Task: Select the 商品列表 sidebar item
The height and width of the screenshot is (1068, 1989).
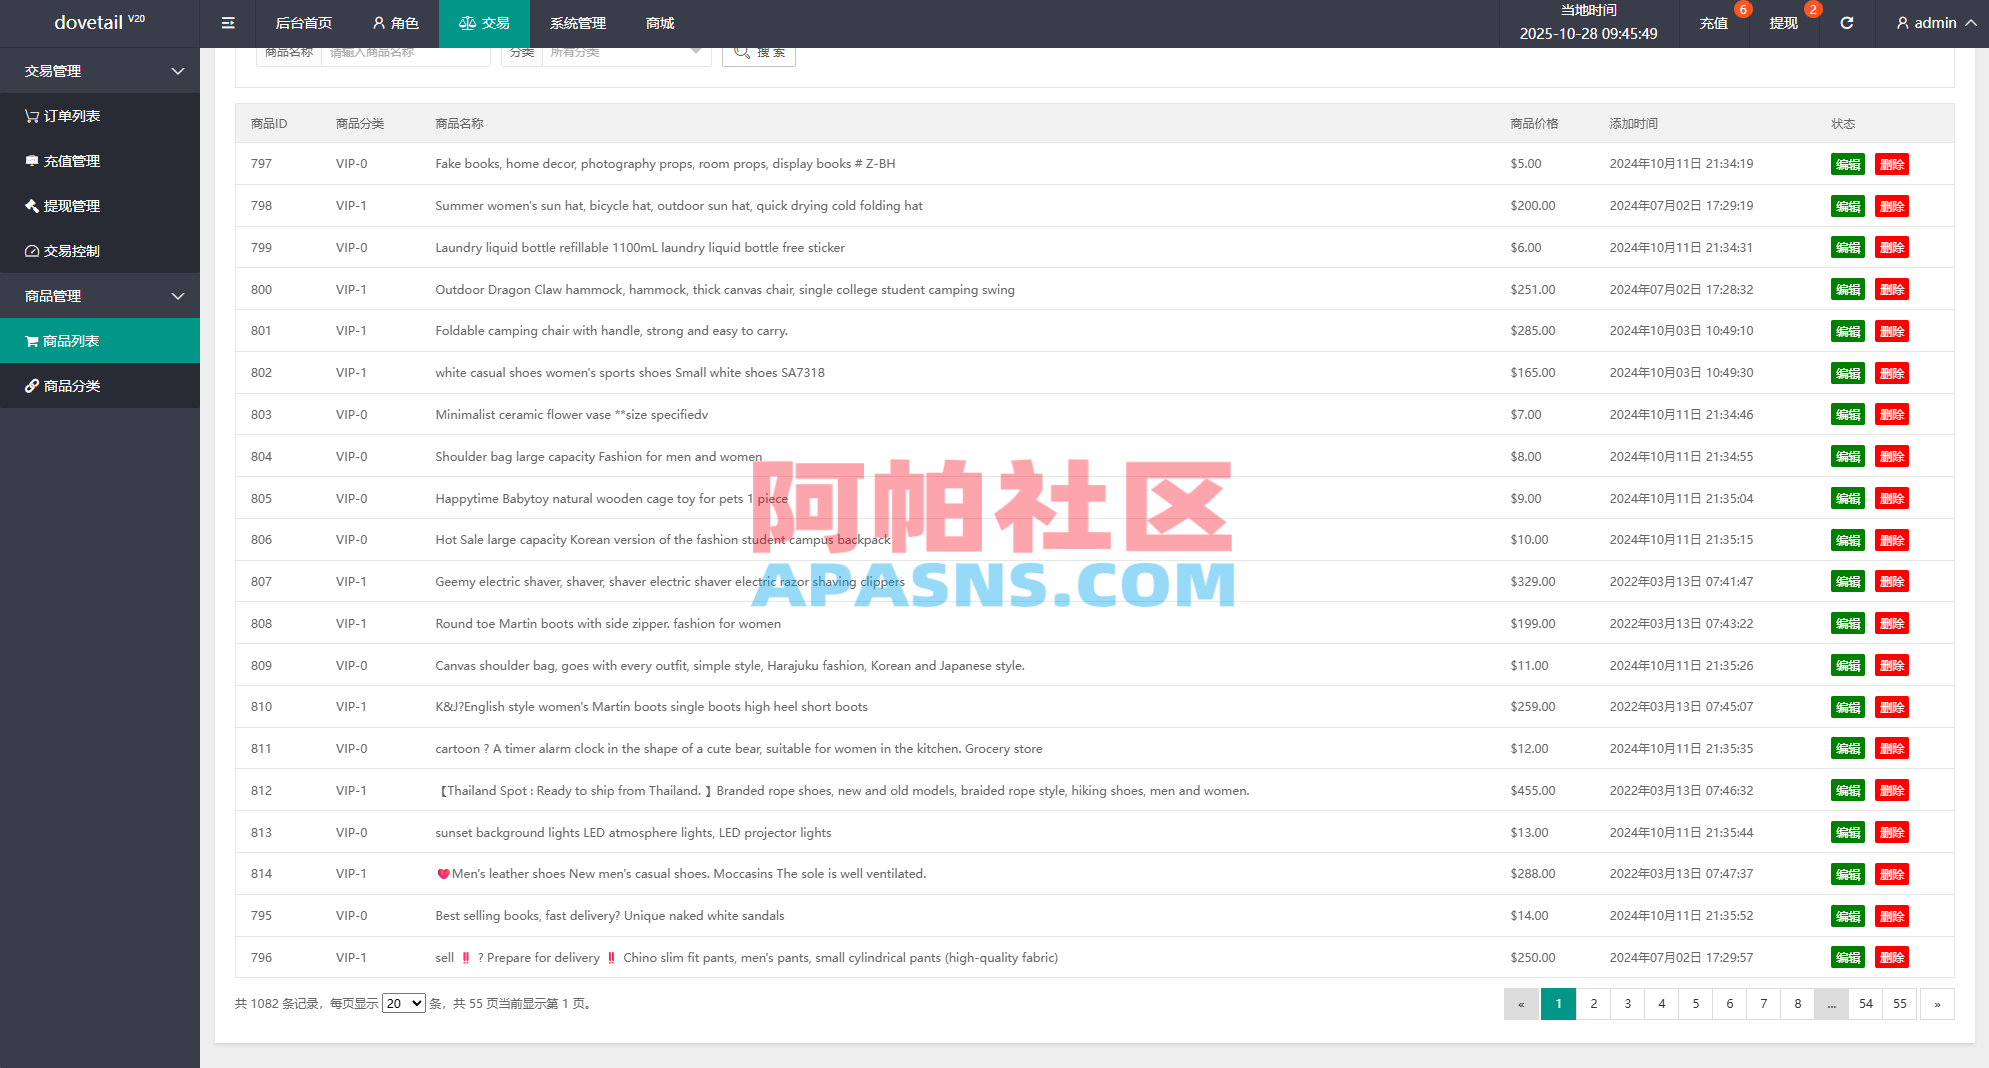Action: 100,341
